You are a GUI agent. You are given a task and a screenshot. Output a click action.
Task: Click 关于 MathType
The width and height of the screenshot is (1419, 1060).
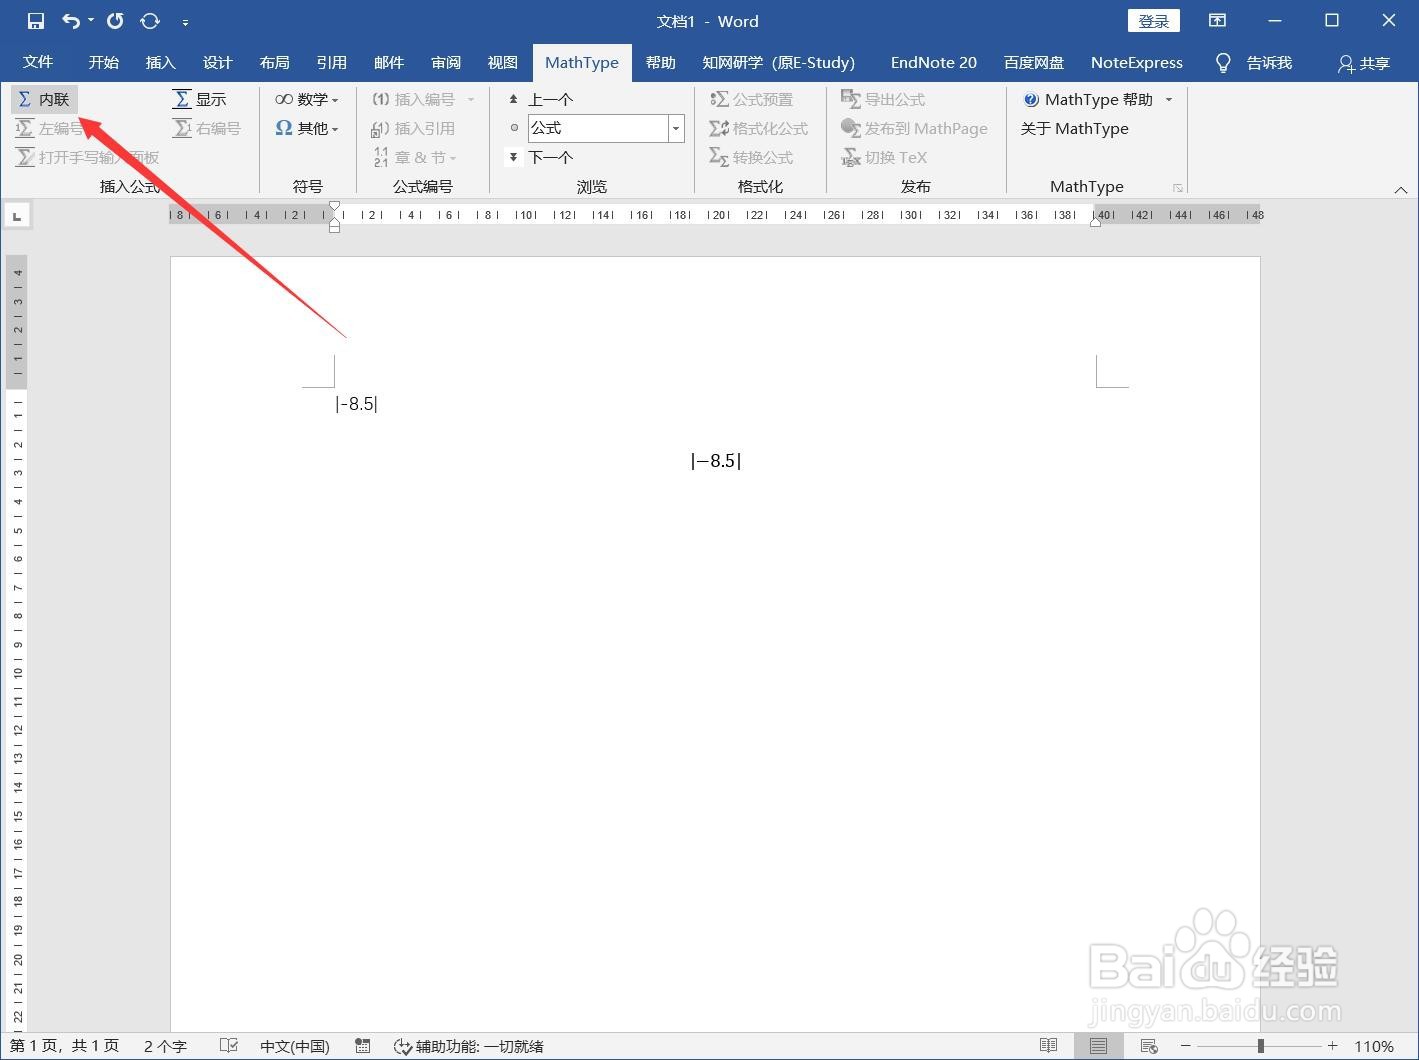[x=1074, y=128]
